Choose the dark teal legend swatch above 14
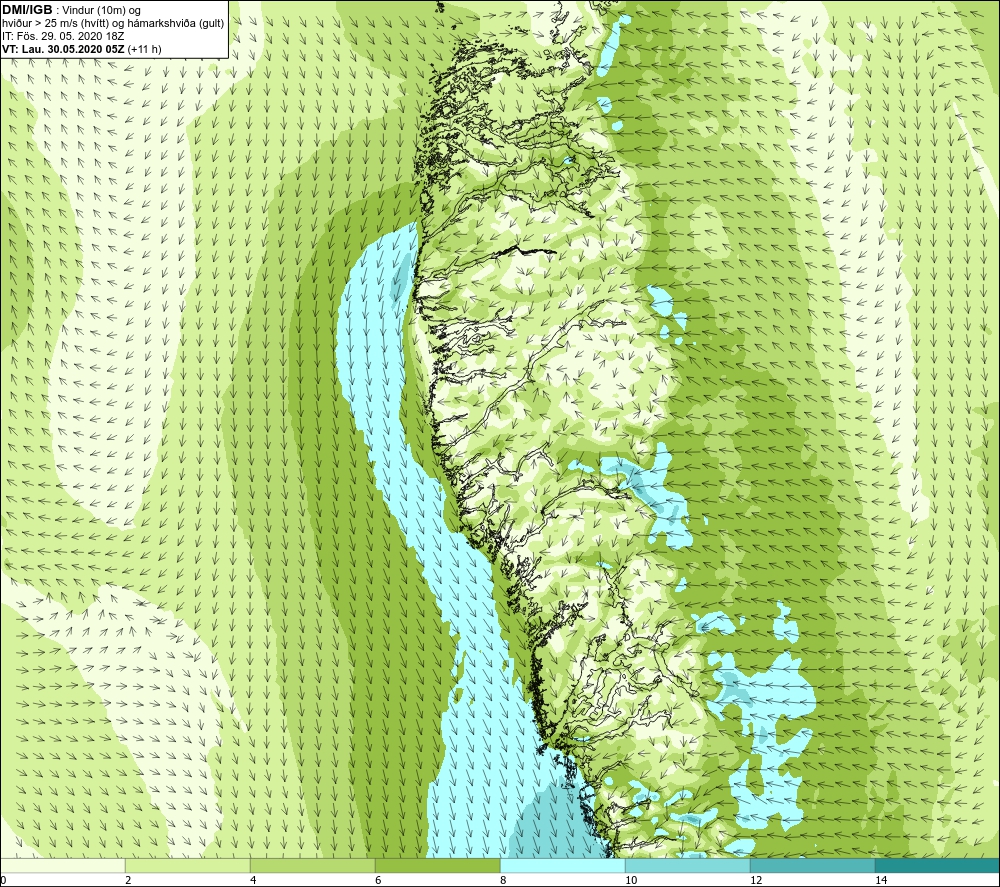The width and height of the screenshot is (1000, 887). [937, 865]
